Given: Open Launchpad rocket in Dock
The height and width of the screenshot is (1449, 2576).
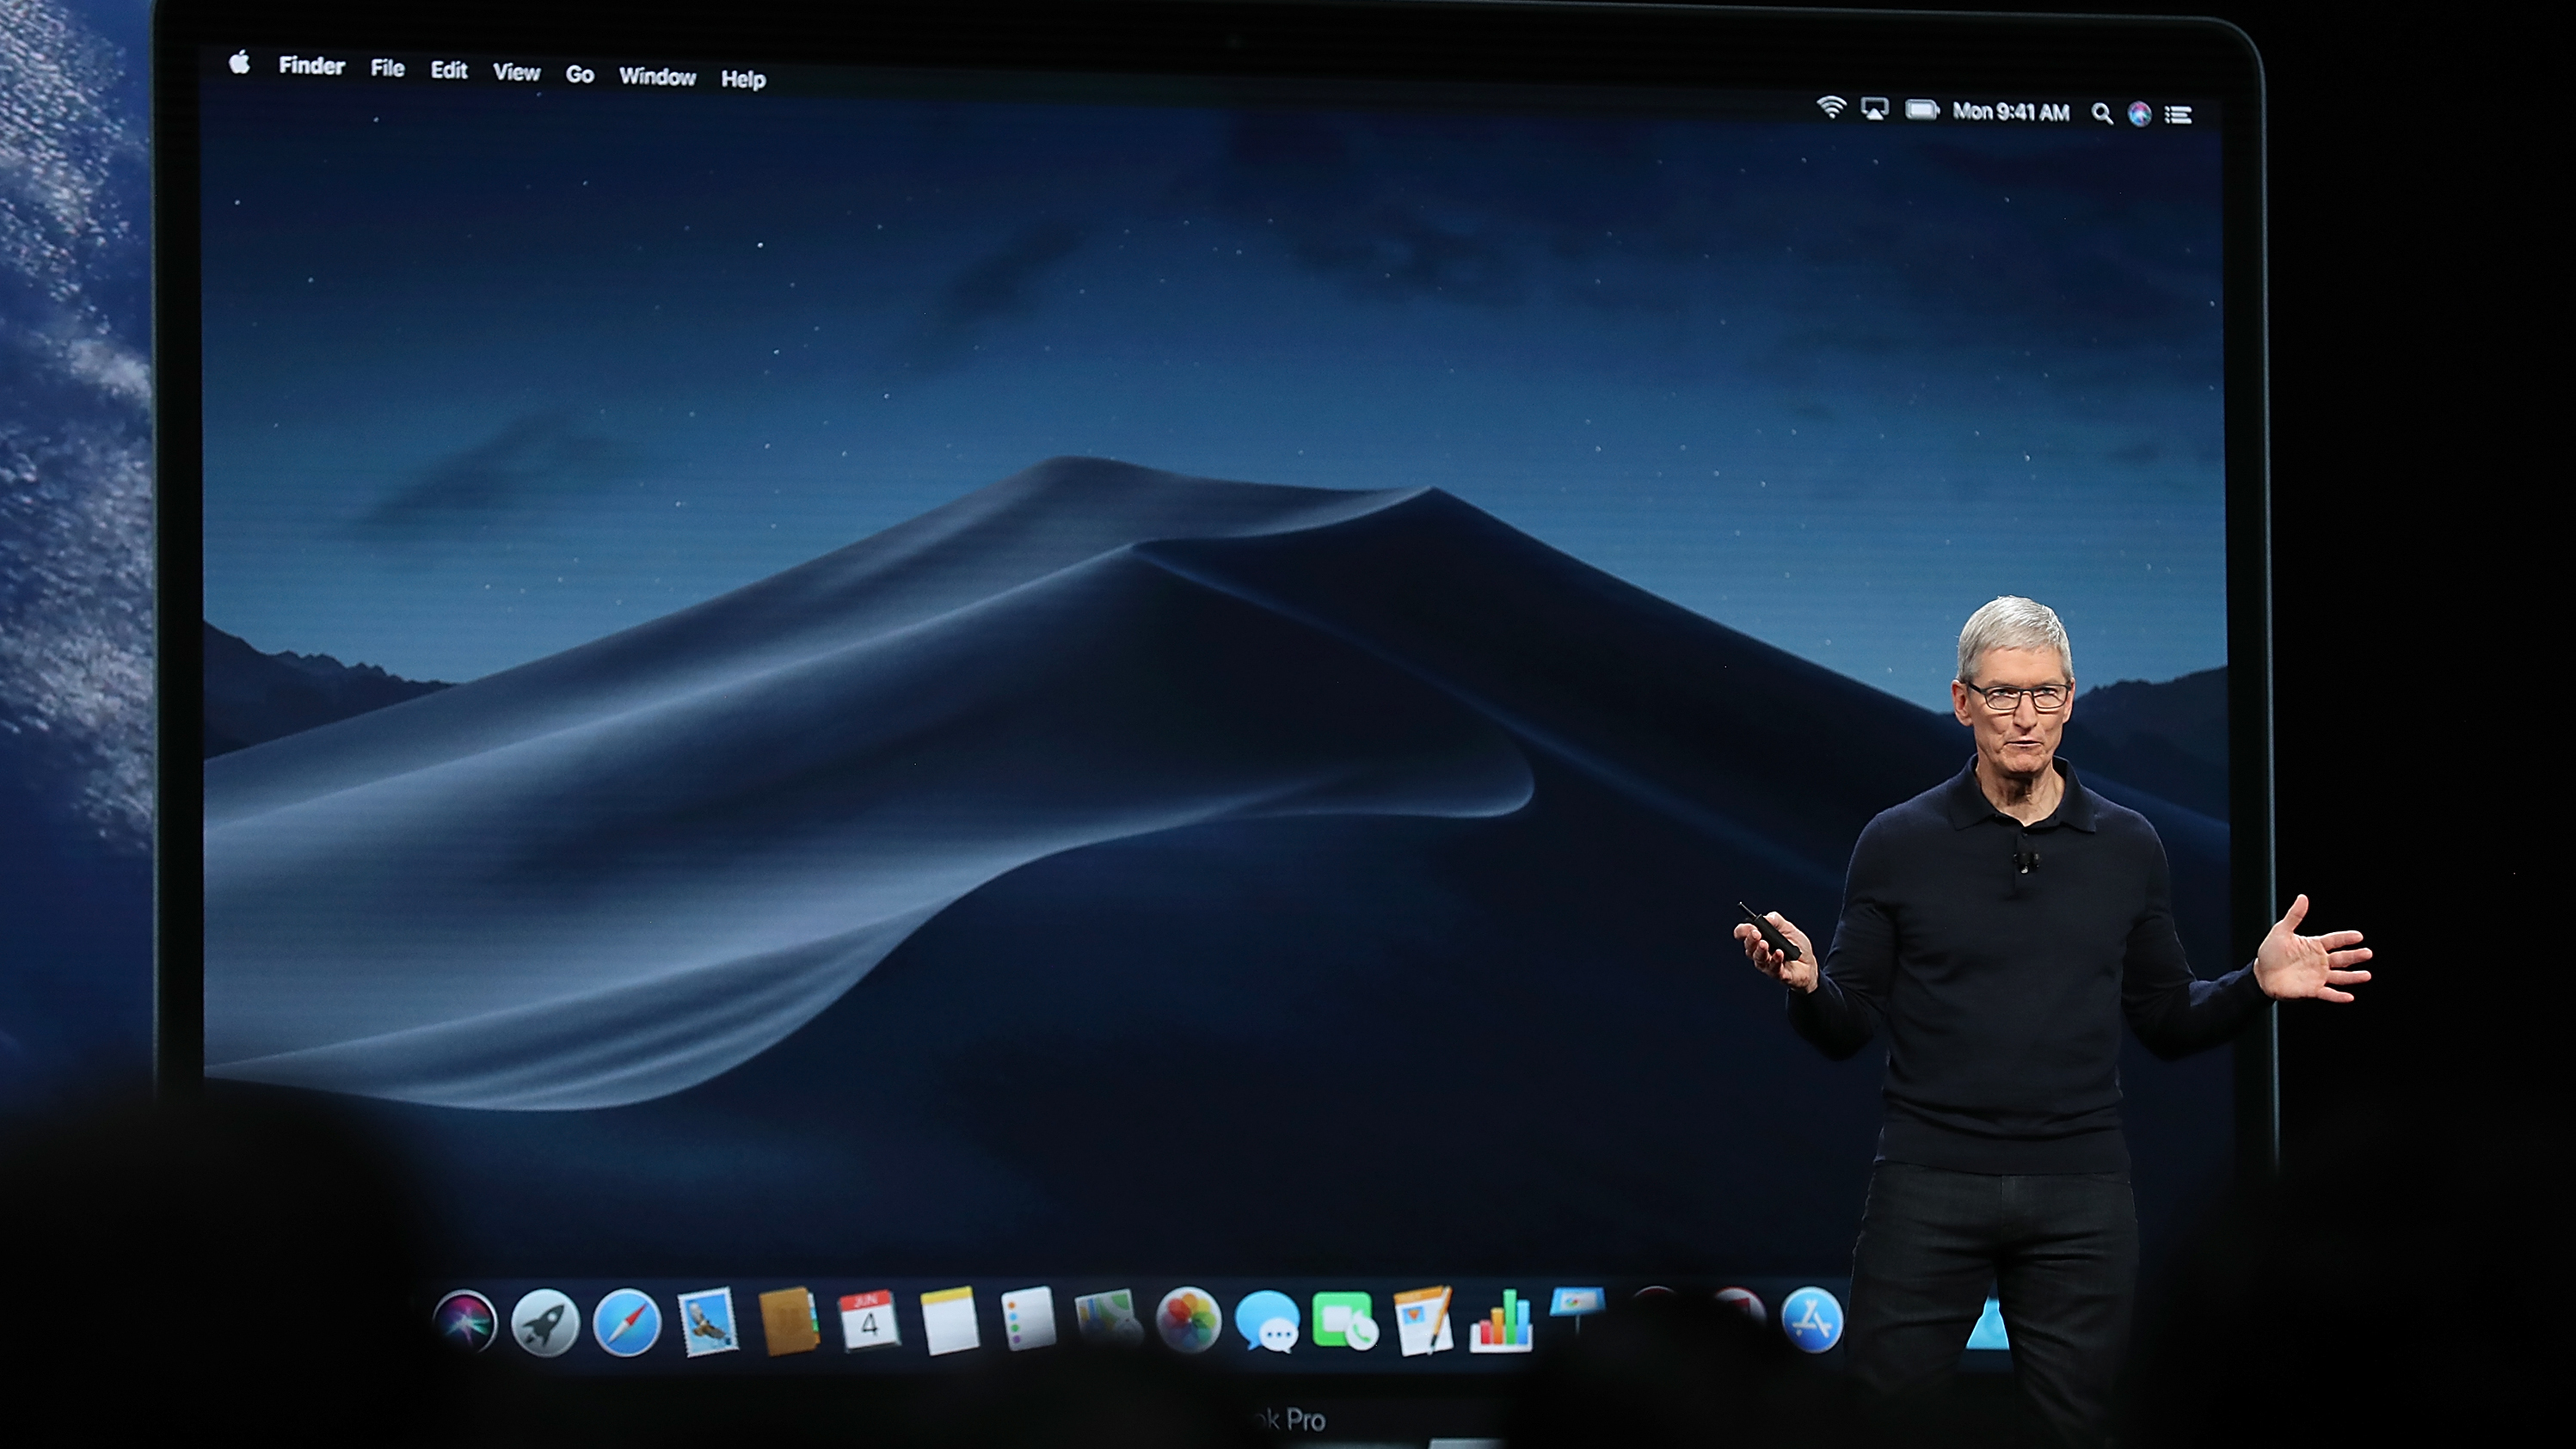Looking at the screenshot, I should [545, 1322].
